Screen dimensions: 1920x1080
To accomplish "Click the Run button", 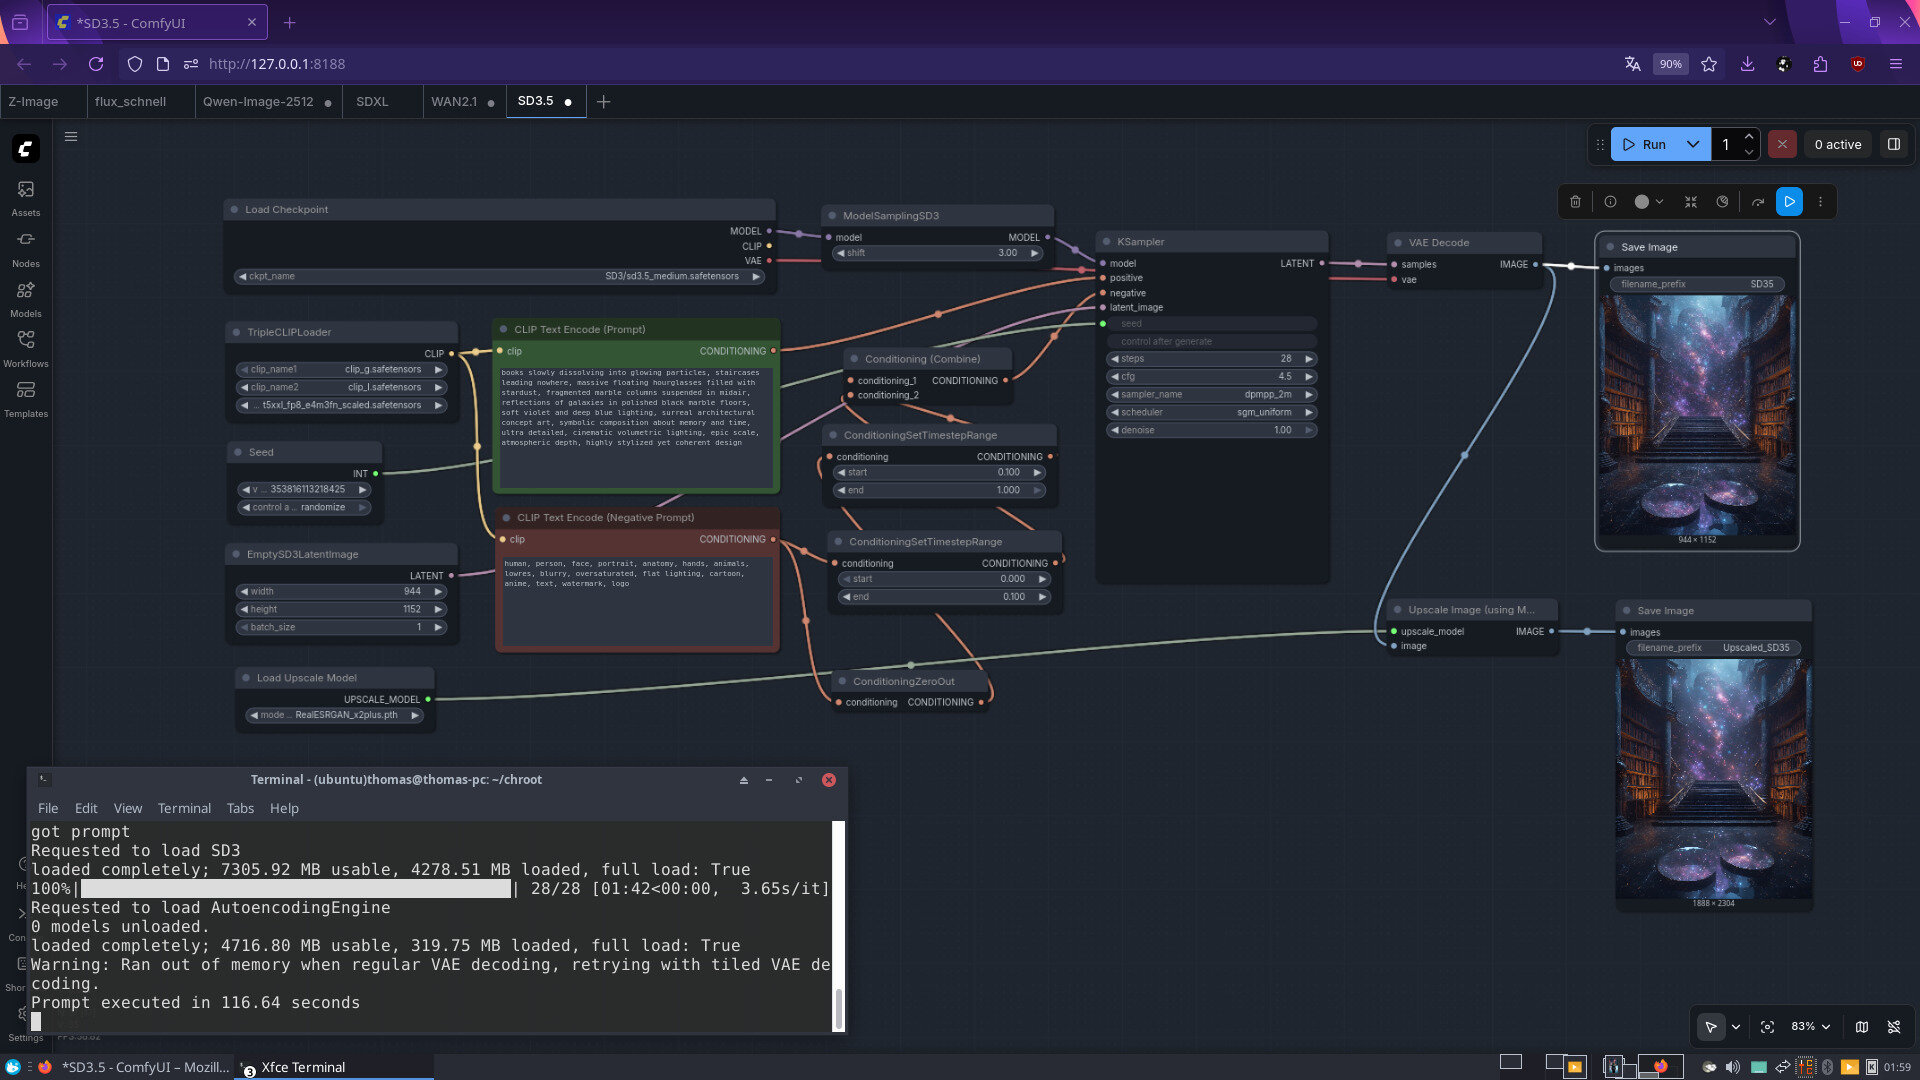I will click(1645, 144).
